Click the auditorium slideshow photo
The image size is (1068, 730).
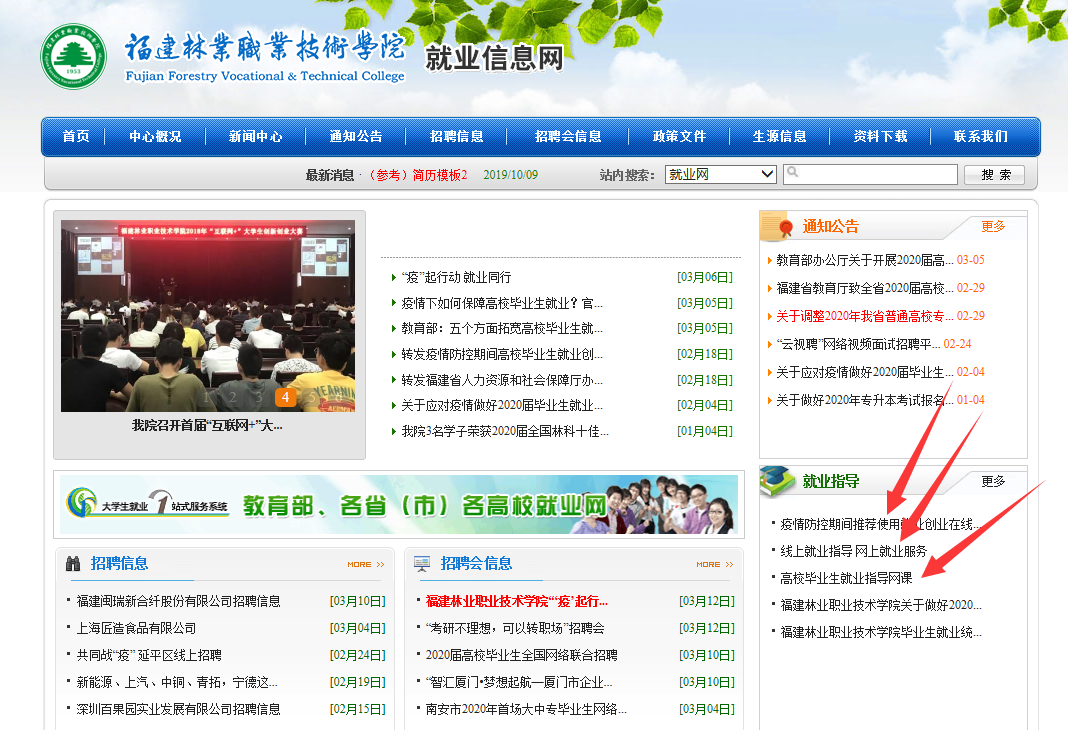pyautogui.click(x=208, y=315)
